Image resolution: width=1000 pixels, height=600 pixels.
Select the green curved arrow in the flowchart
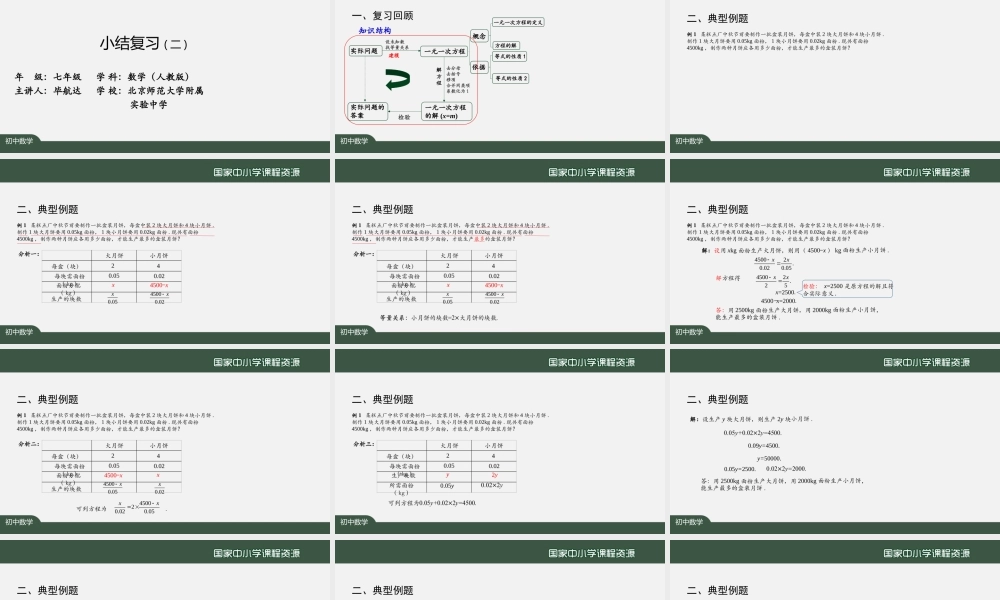pos(396,78)
